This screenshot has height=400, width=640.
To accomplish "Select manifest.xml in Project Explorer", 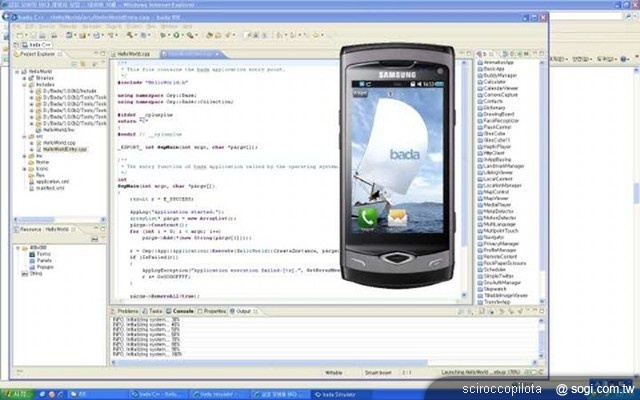I will [48, 187].
